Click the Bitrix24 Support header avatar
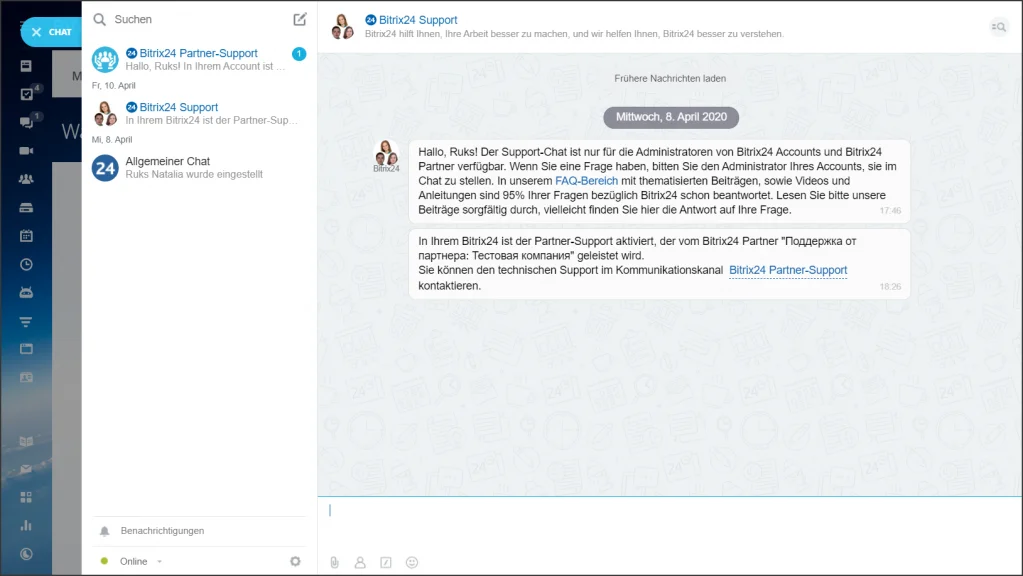Viewport: 1023px width, 576px height. pos(343,27)
